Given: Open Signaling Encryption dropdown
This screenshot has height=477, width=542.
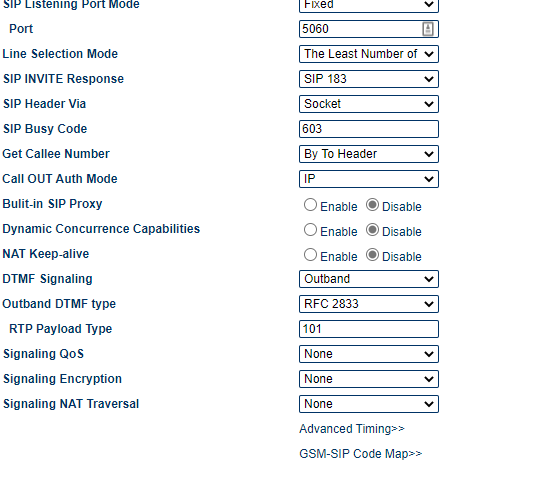Looking at the screenshot, I should pyautogui.click(x=369, y=379).
